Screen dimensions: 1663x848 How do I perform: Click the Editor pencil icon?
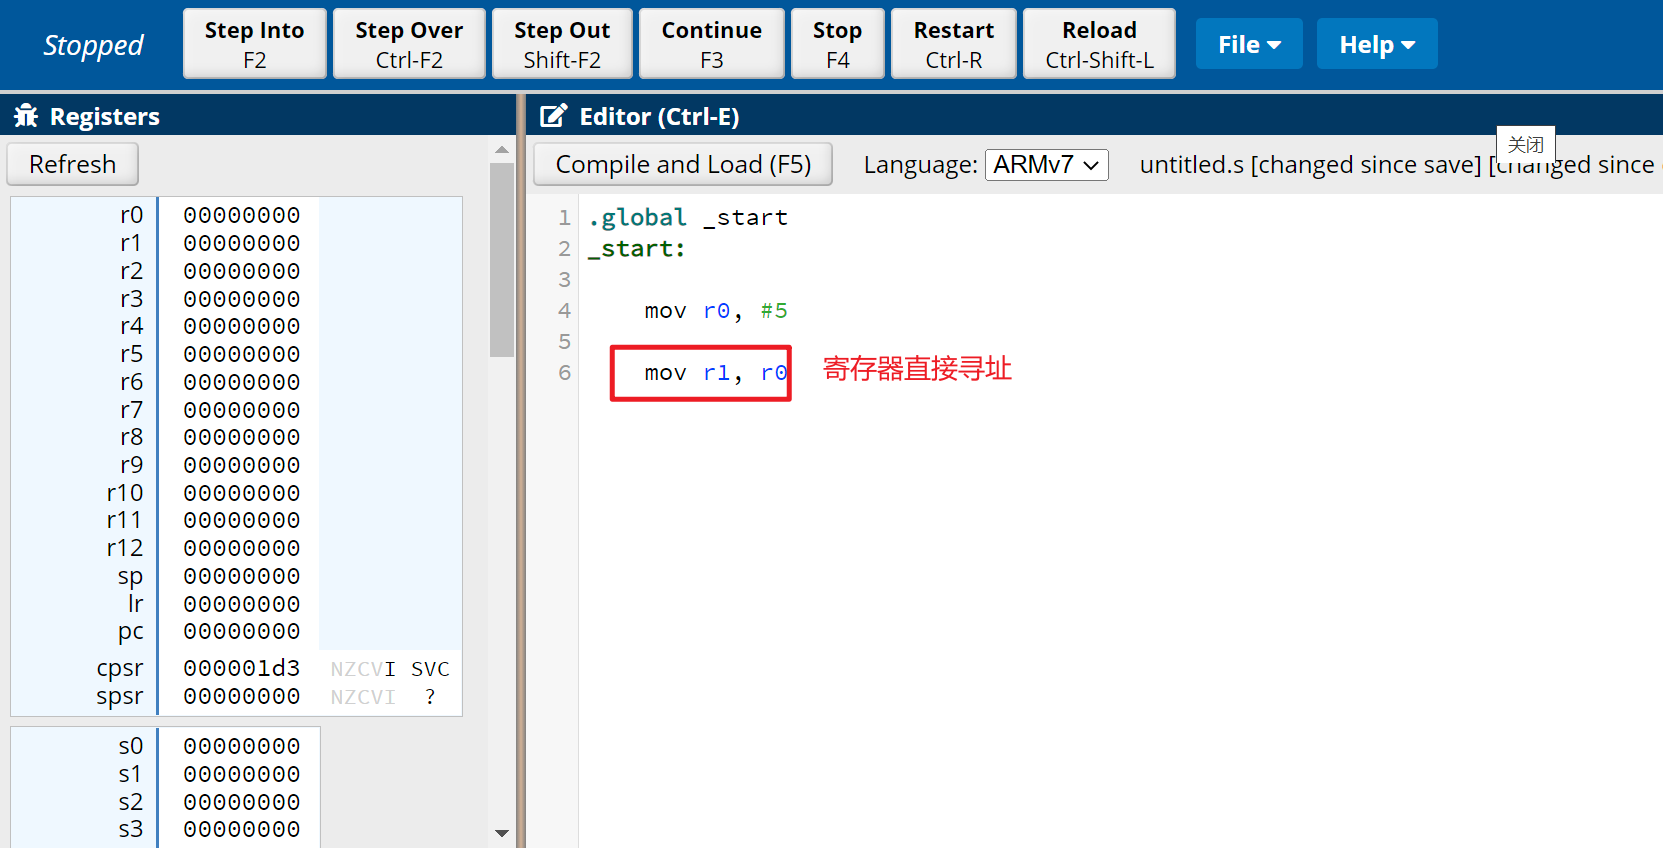point(553,116)
